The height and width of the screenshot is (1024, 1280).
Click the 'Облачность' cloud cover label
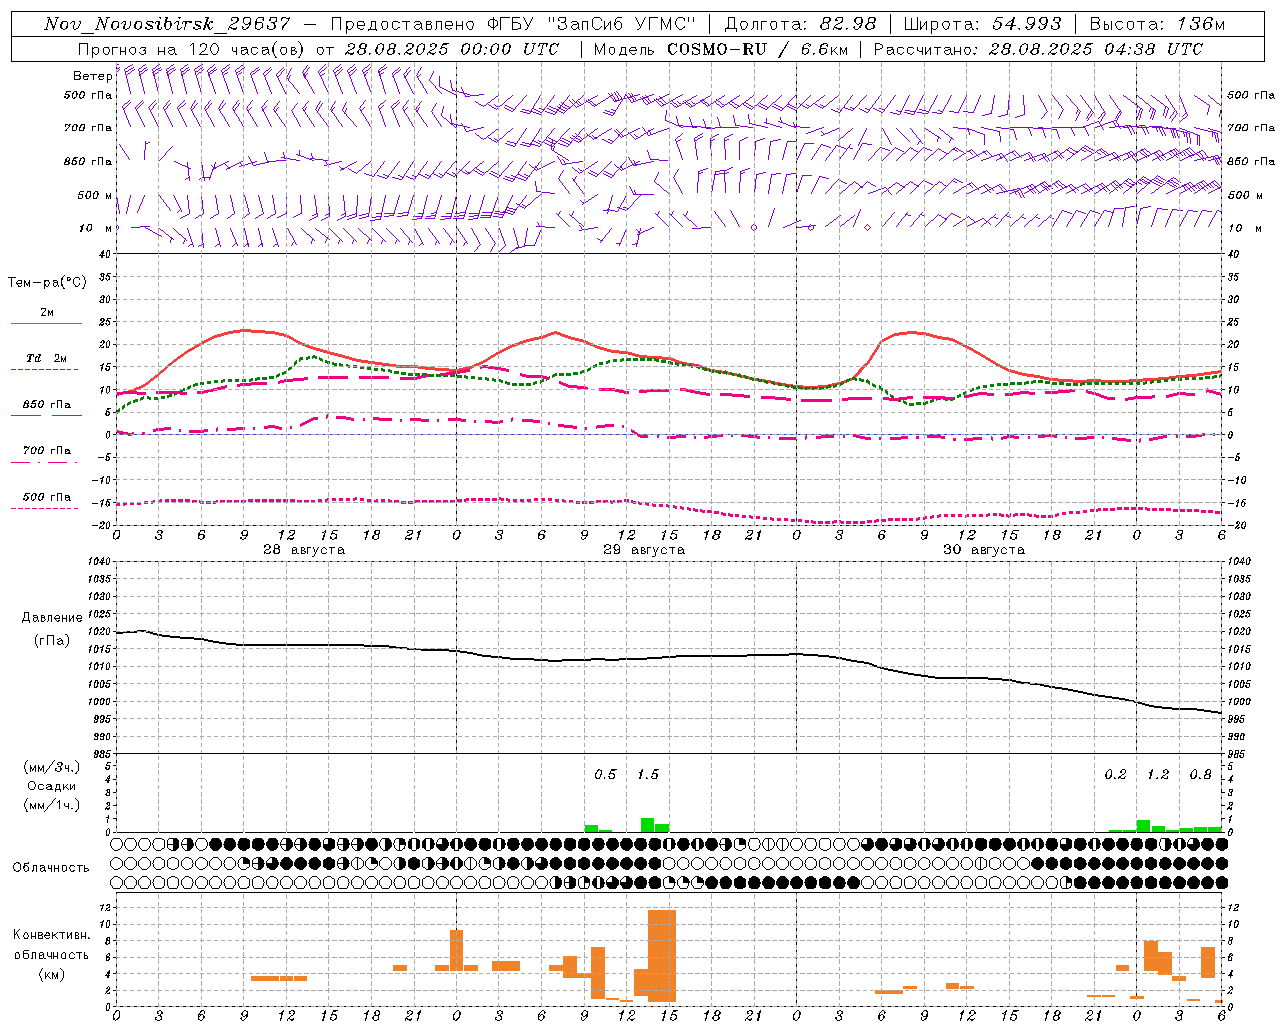click(x=51, y=868)
